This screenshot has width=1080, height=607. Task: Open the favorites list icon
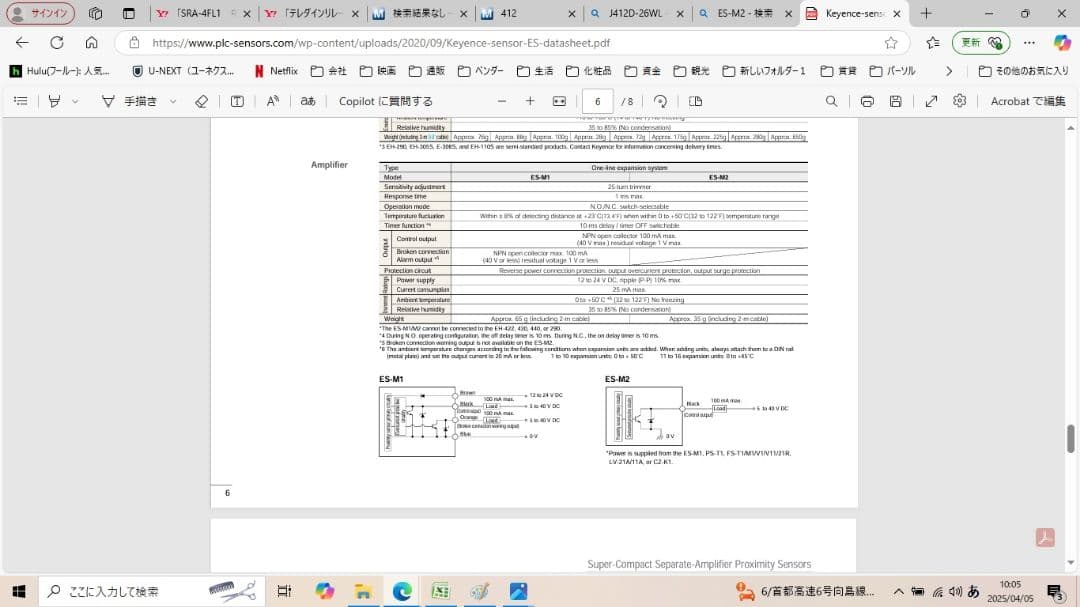933,43
